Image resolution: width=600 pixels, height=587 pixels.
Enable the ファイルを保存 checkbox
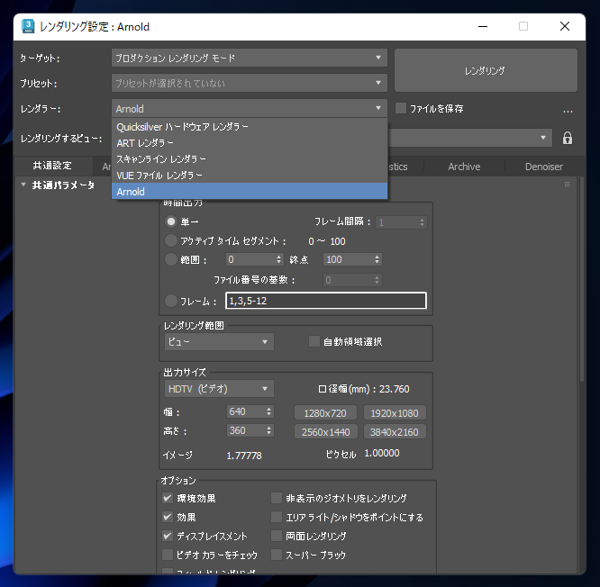[x=401, y=108]
